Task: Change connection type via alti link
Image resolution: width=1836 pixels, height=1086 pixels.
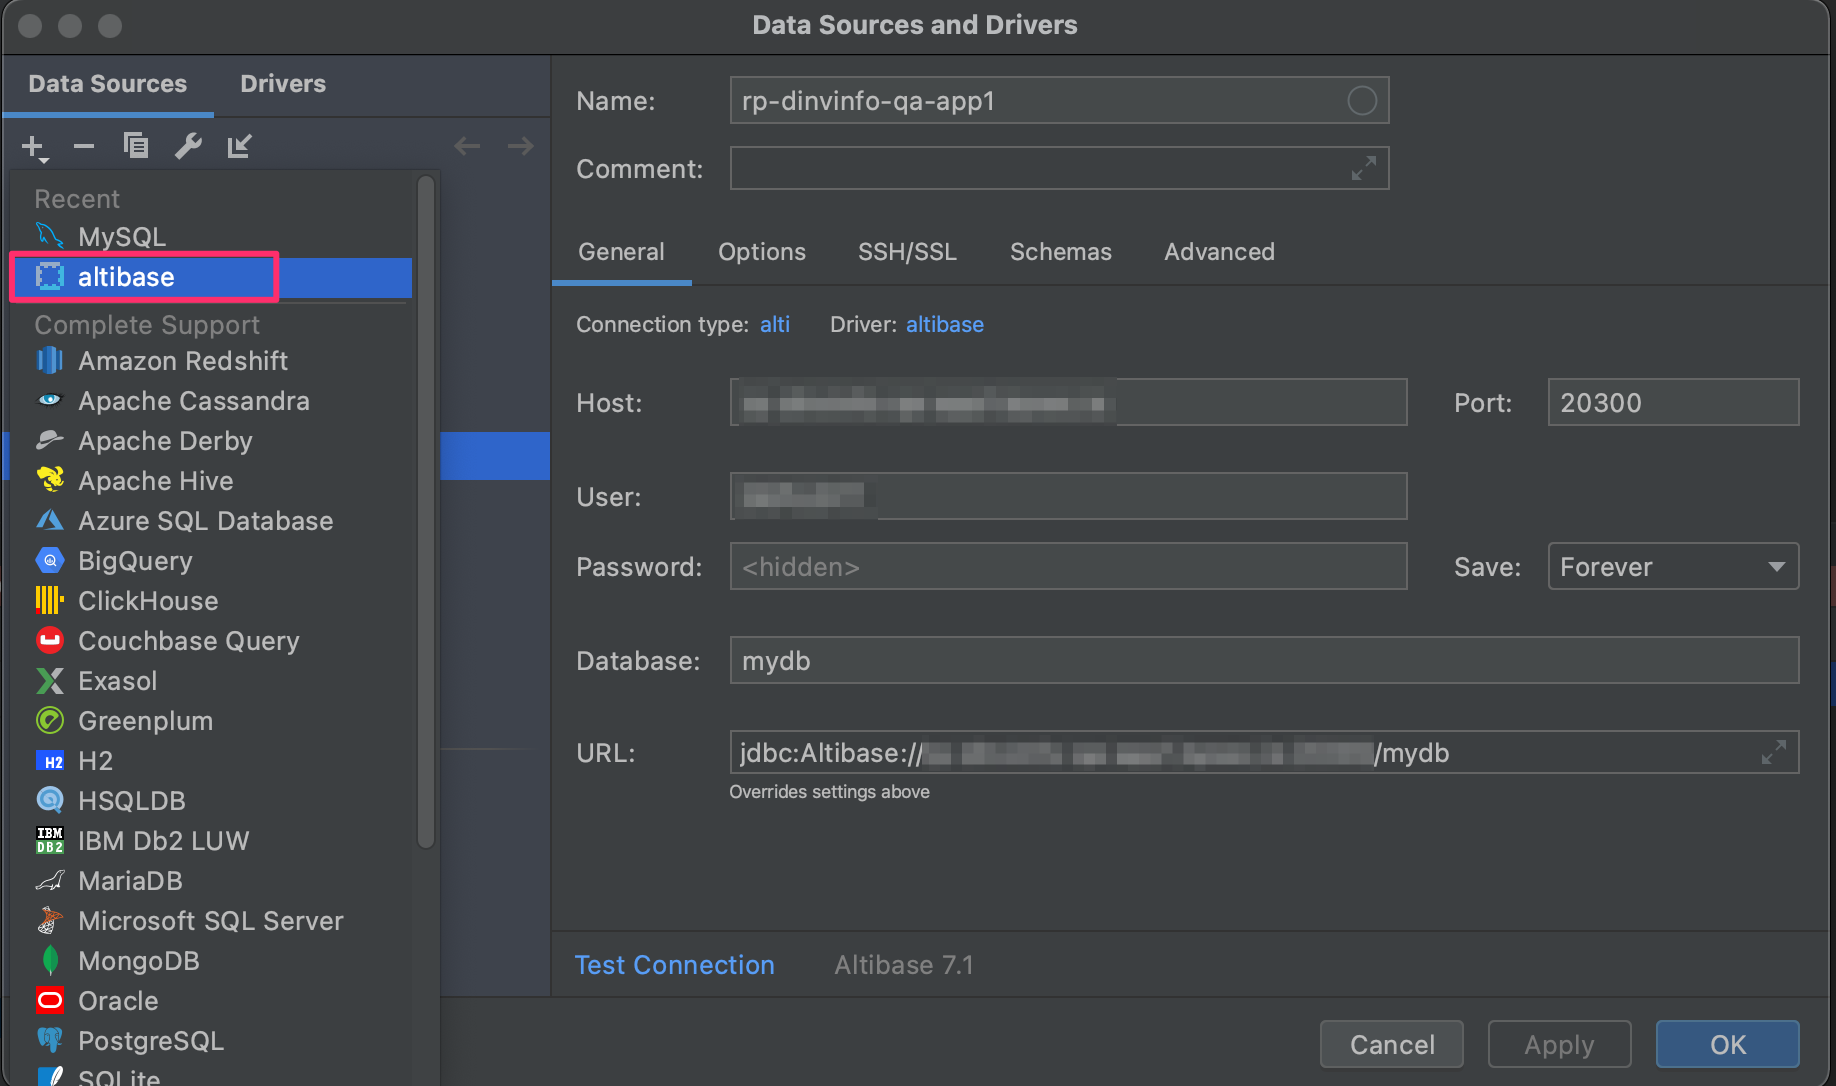Action: click(775, 325)
